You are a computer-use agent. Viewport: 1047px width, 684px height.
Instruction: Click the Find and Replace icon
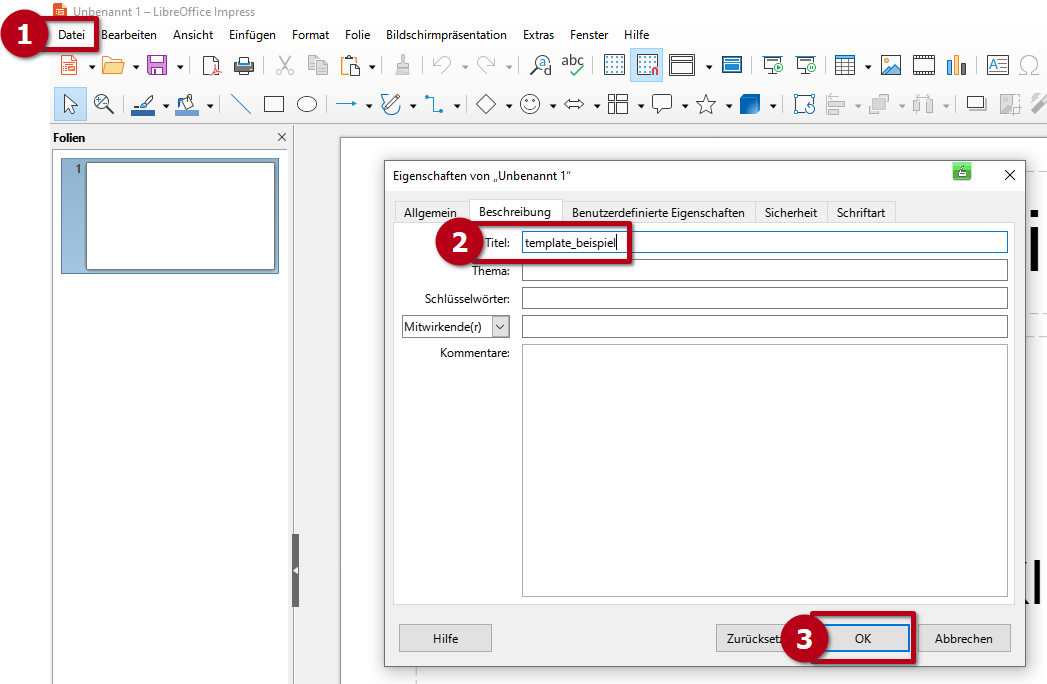click(x=540, y=65)
